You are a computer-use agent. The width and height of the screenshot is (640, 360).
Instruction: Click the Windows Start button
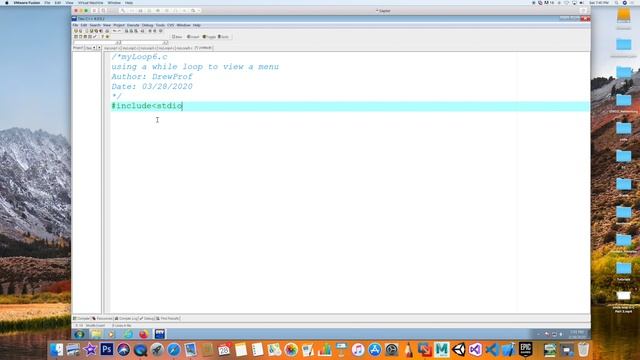coord(79,334)
